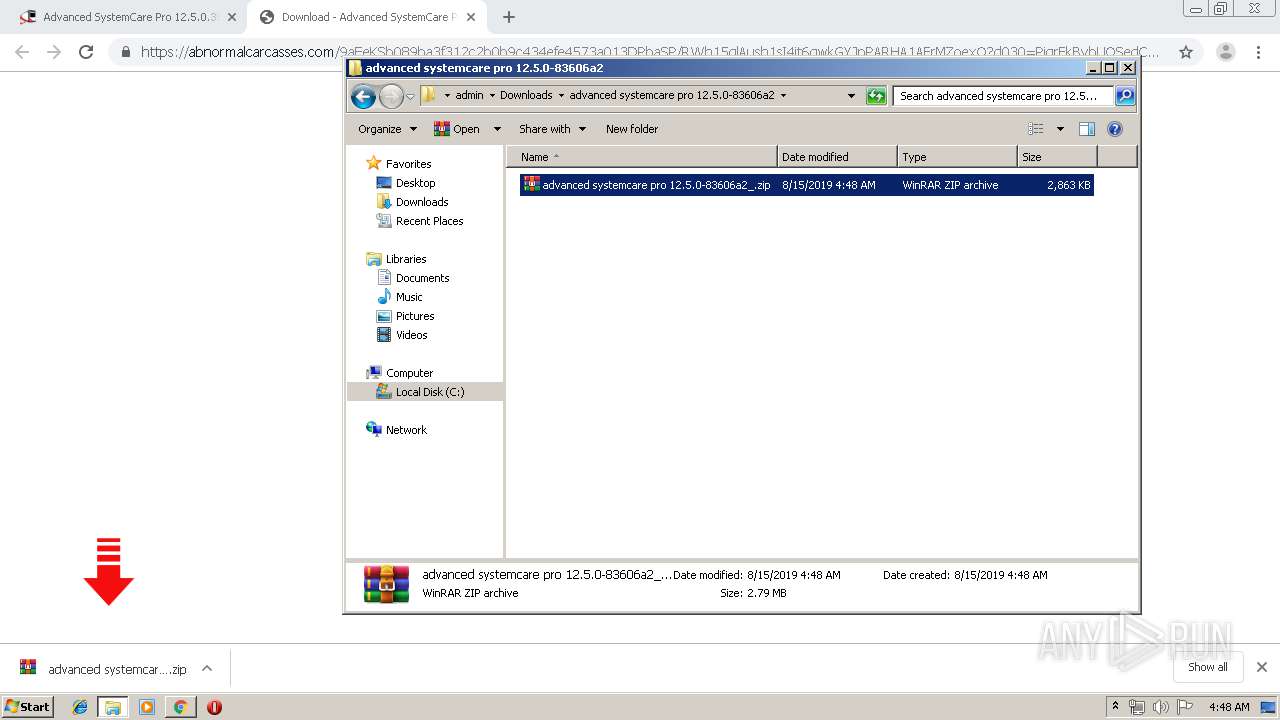Expand the address bar previous locations dropdown

tap(851, 96)
